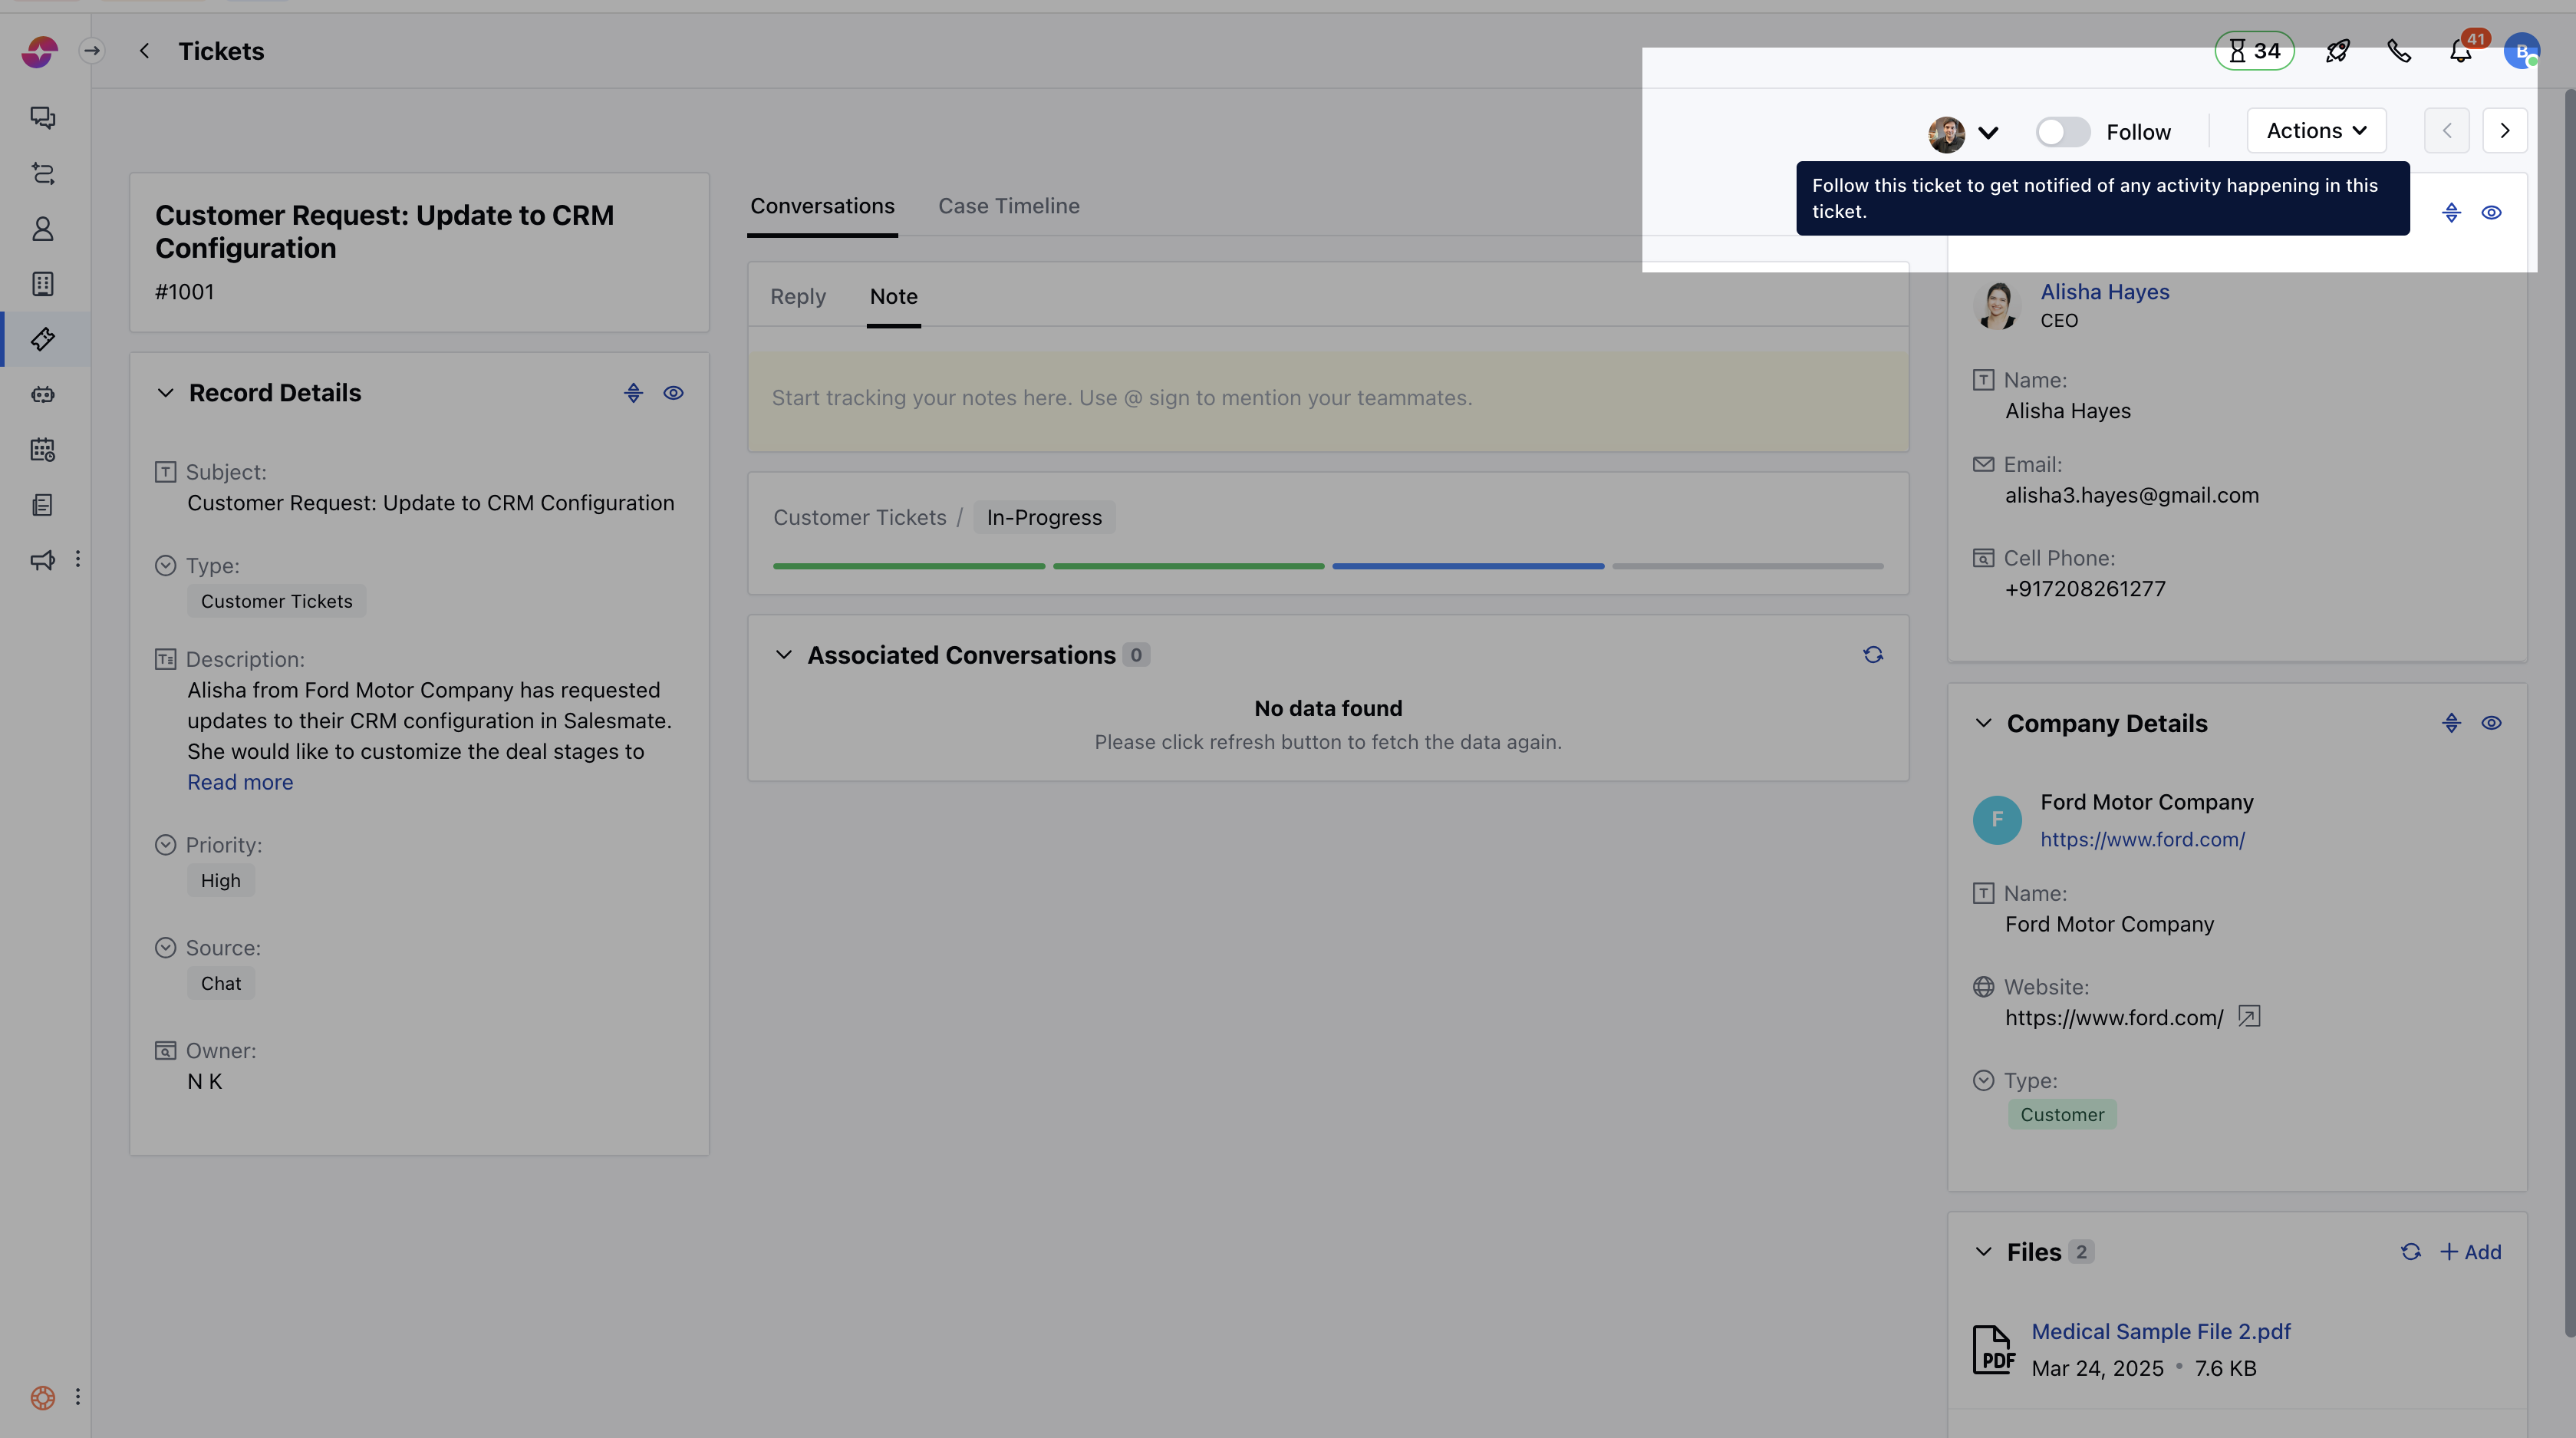Image resolution: width=2576 pixels, height=1438 pixels.
Task: Open the Actions dropdown
Action: [2316, 131]
